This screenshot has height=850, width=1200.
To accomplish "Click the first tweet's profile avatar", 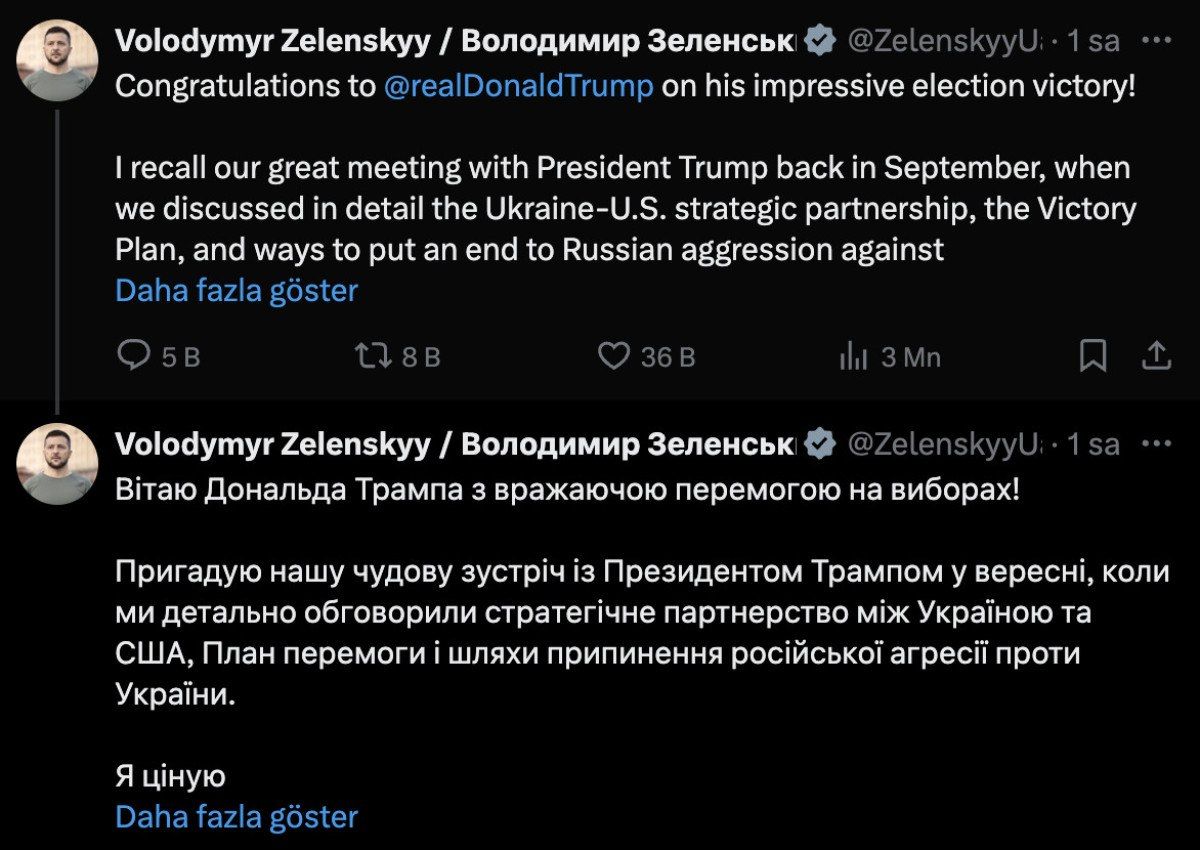I will (58, 60).
